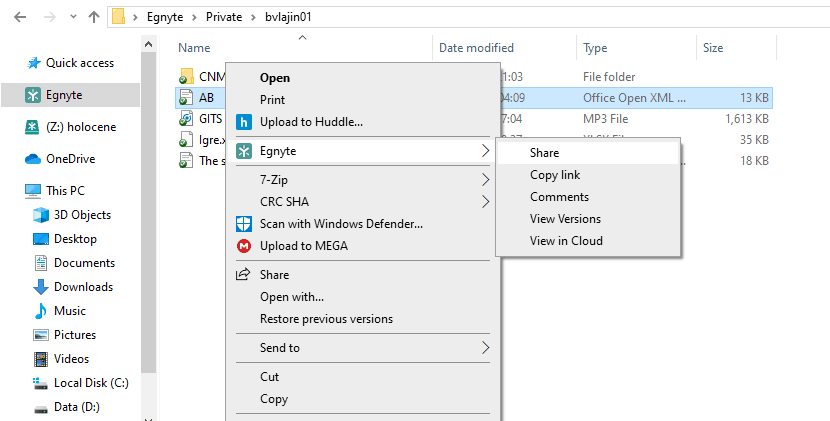The width and height of the screenshot is (830, 421).
Task: Click the navigation pane scrollbar thumb
Action: (x=148, y=212)
